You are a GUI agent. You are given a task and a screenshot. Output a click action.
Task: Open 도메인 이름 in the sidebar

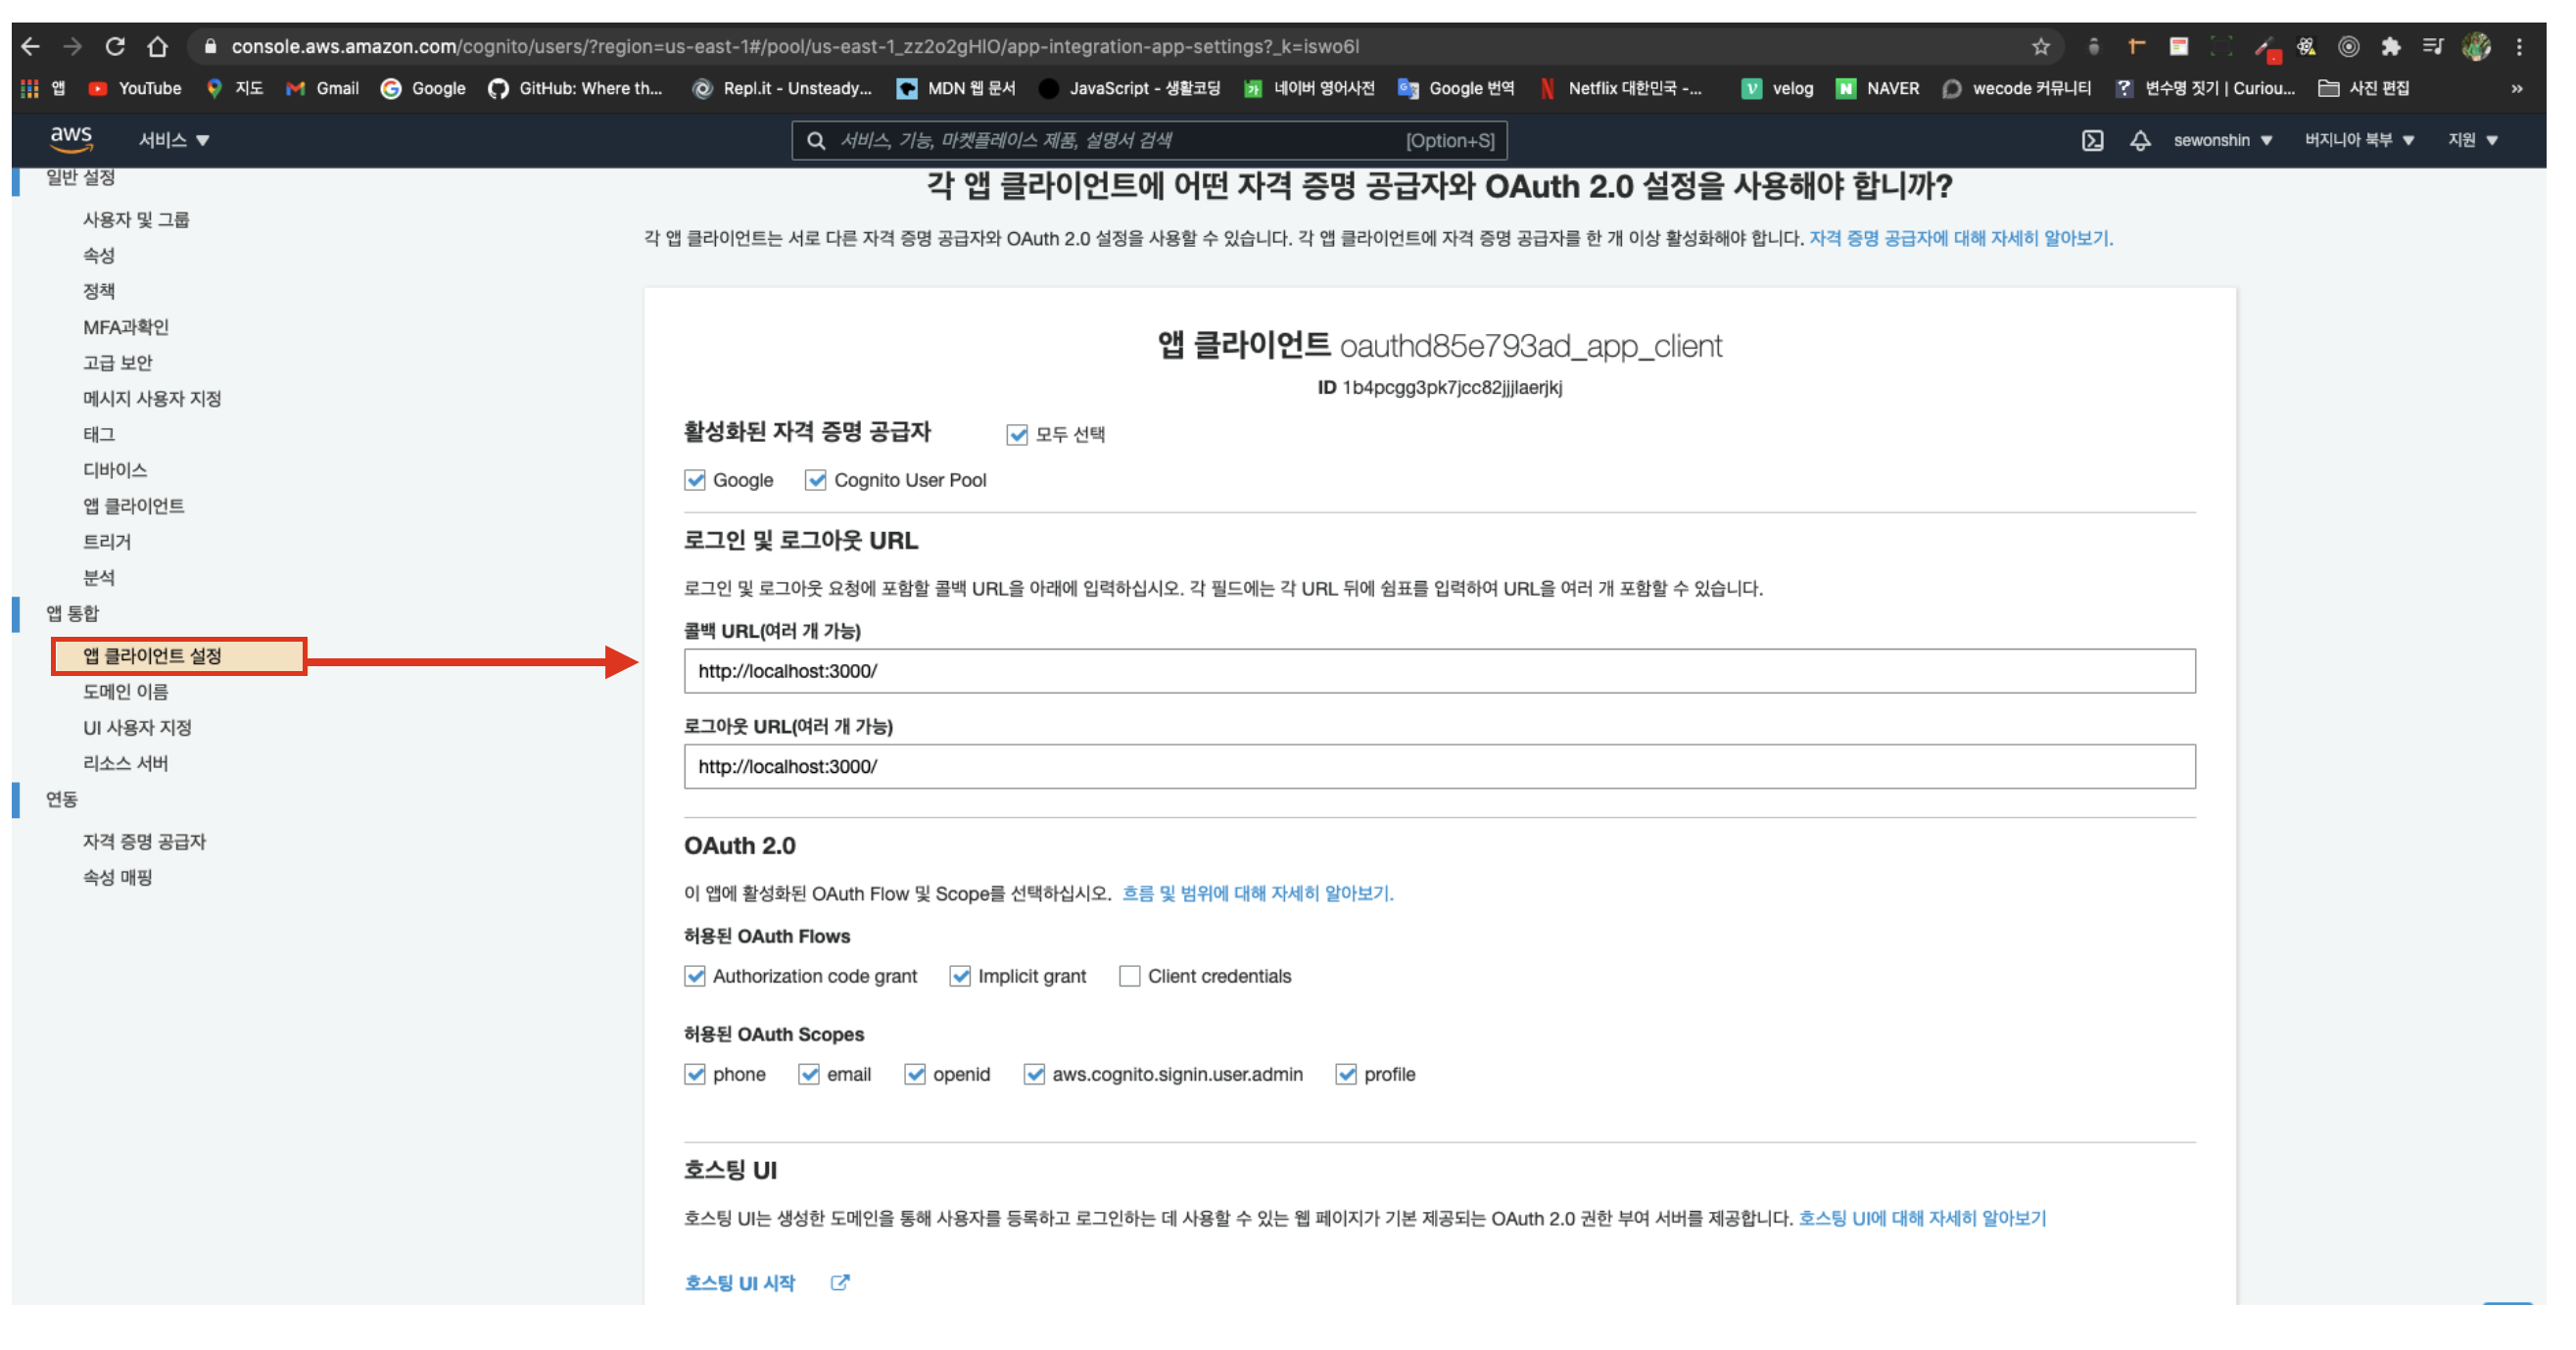[x=125, y=692]
